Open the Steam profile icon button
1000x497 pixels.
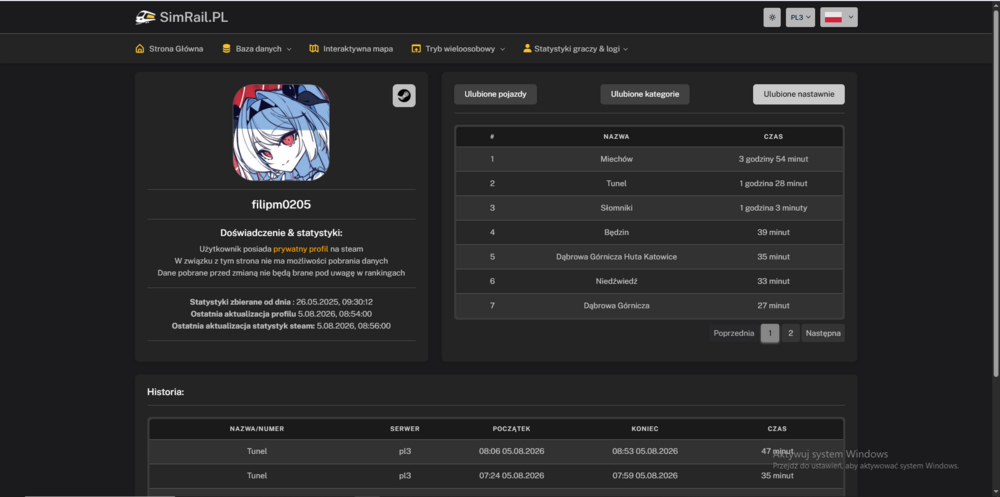[x=404, y=96]
